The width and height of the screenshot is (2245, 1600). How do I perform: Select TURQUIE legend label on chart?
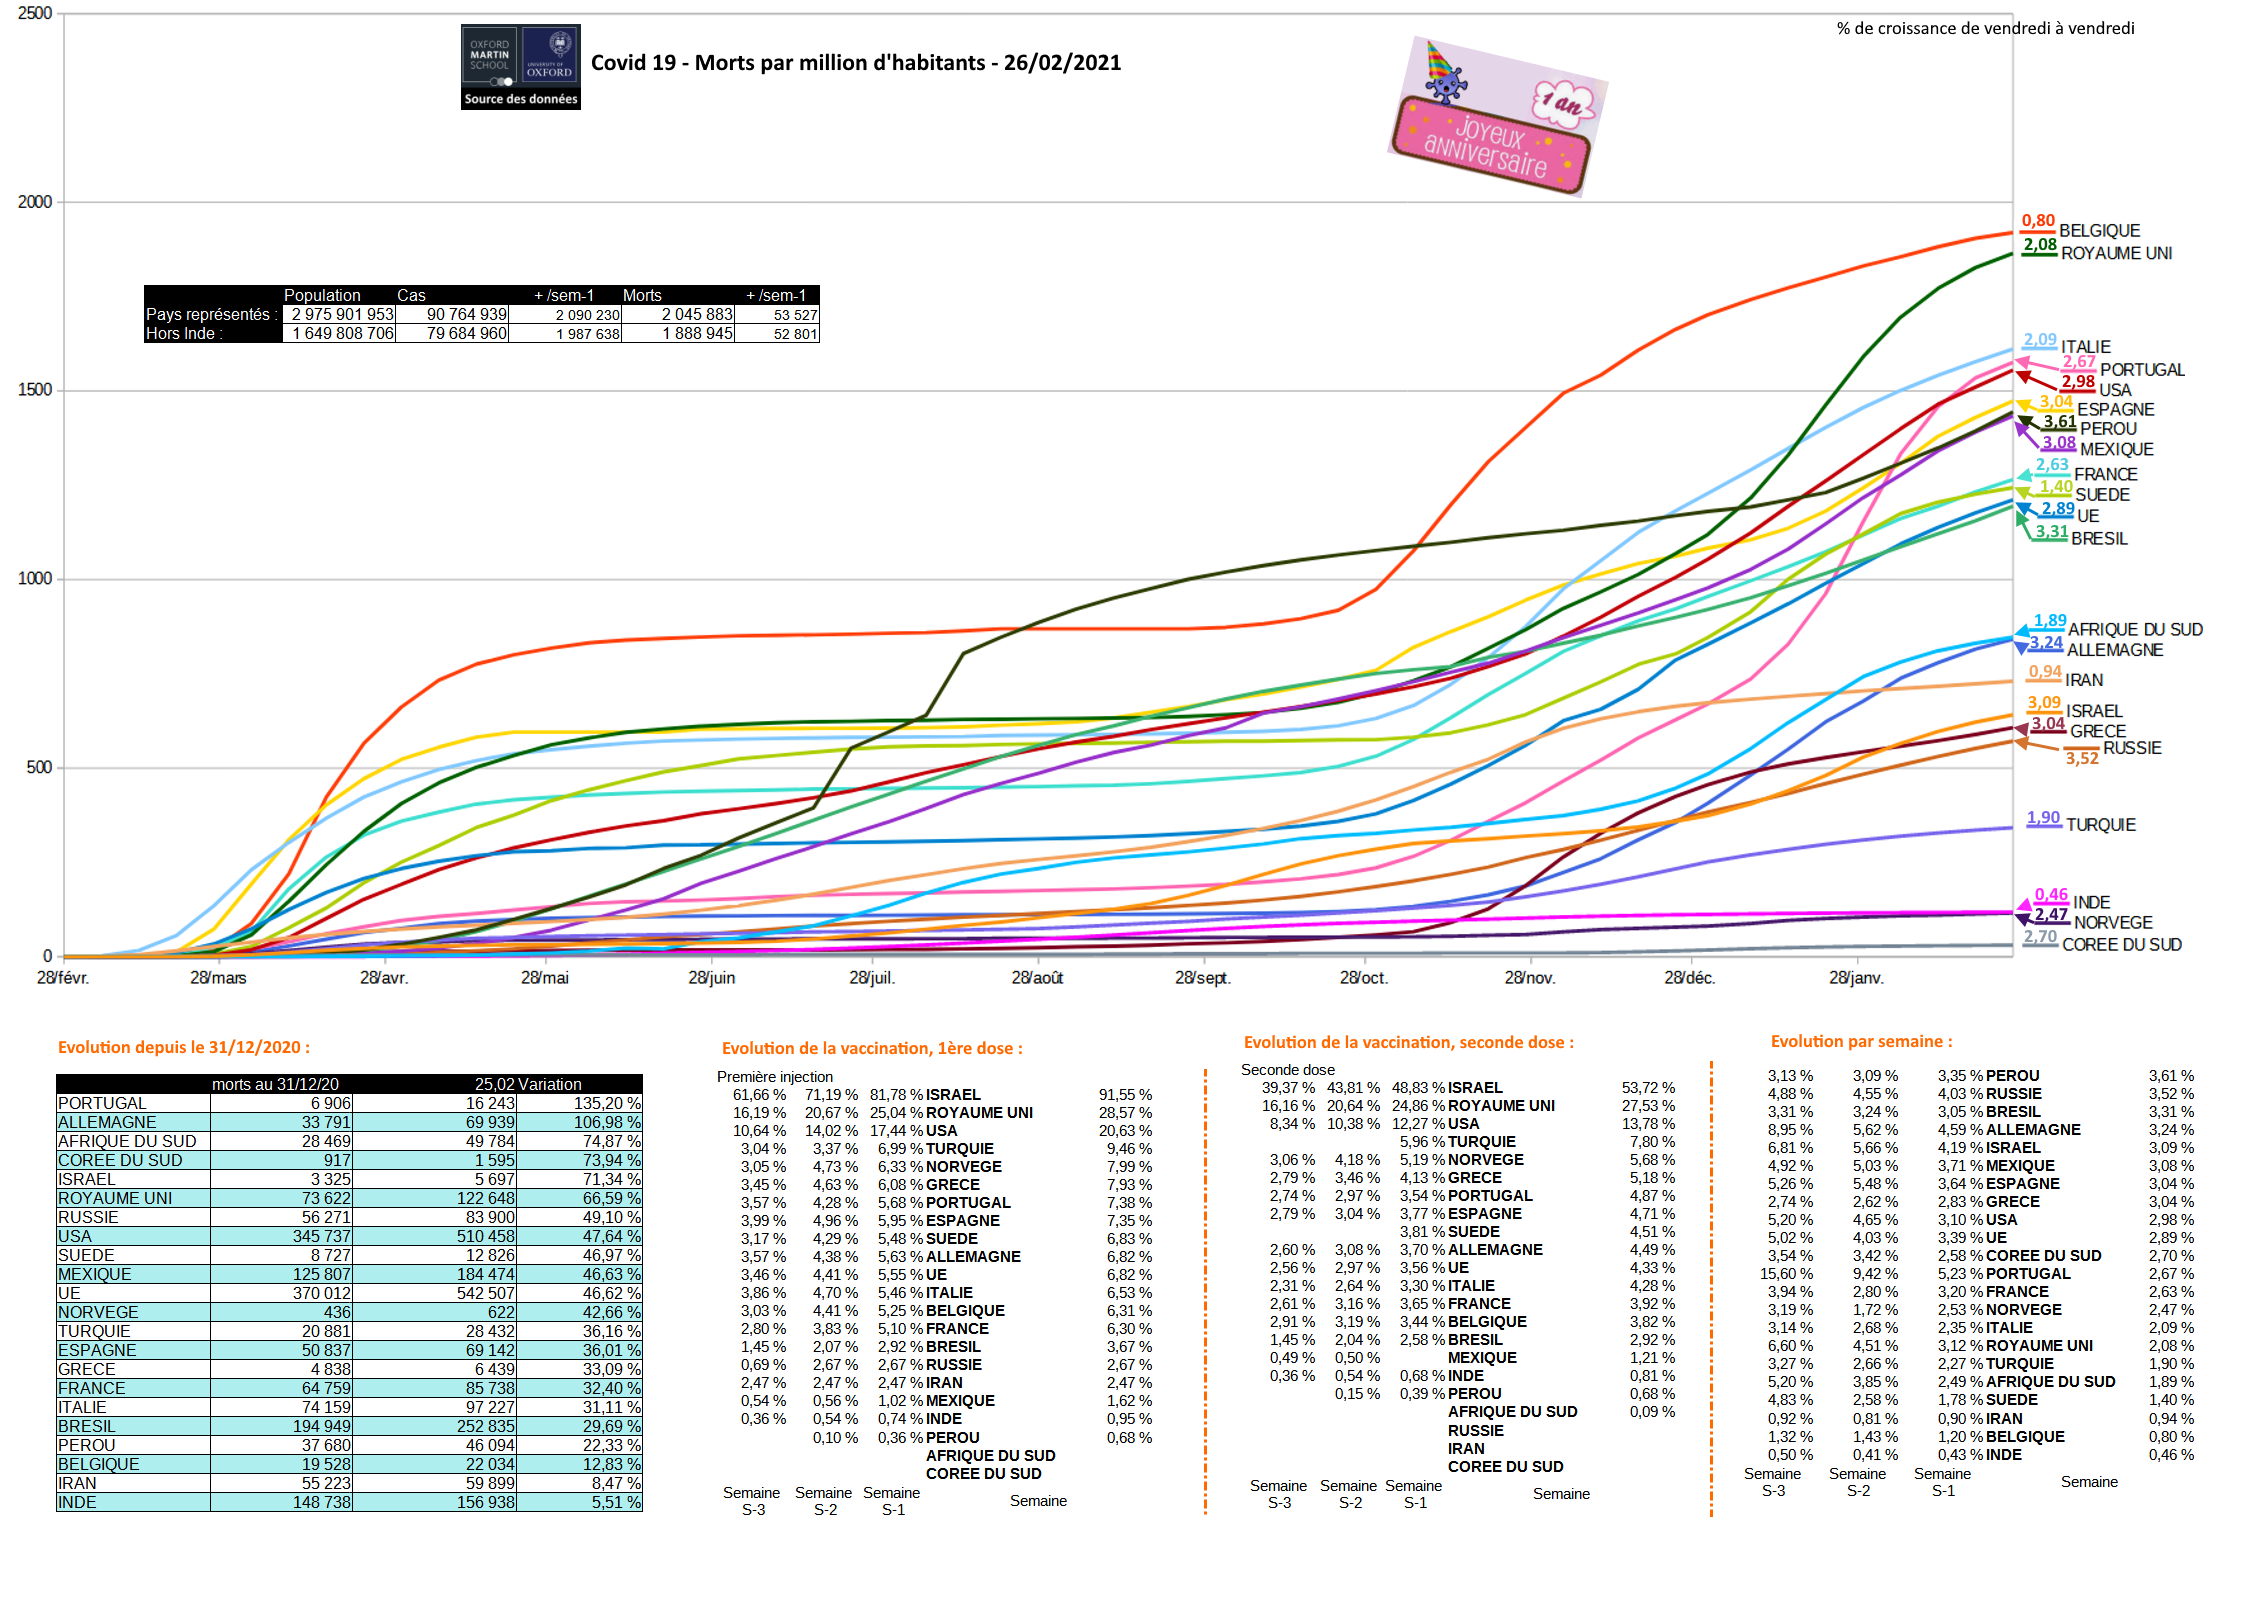[x=2100, y=825]
